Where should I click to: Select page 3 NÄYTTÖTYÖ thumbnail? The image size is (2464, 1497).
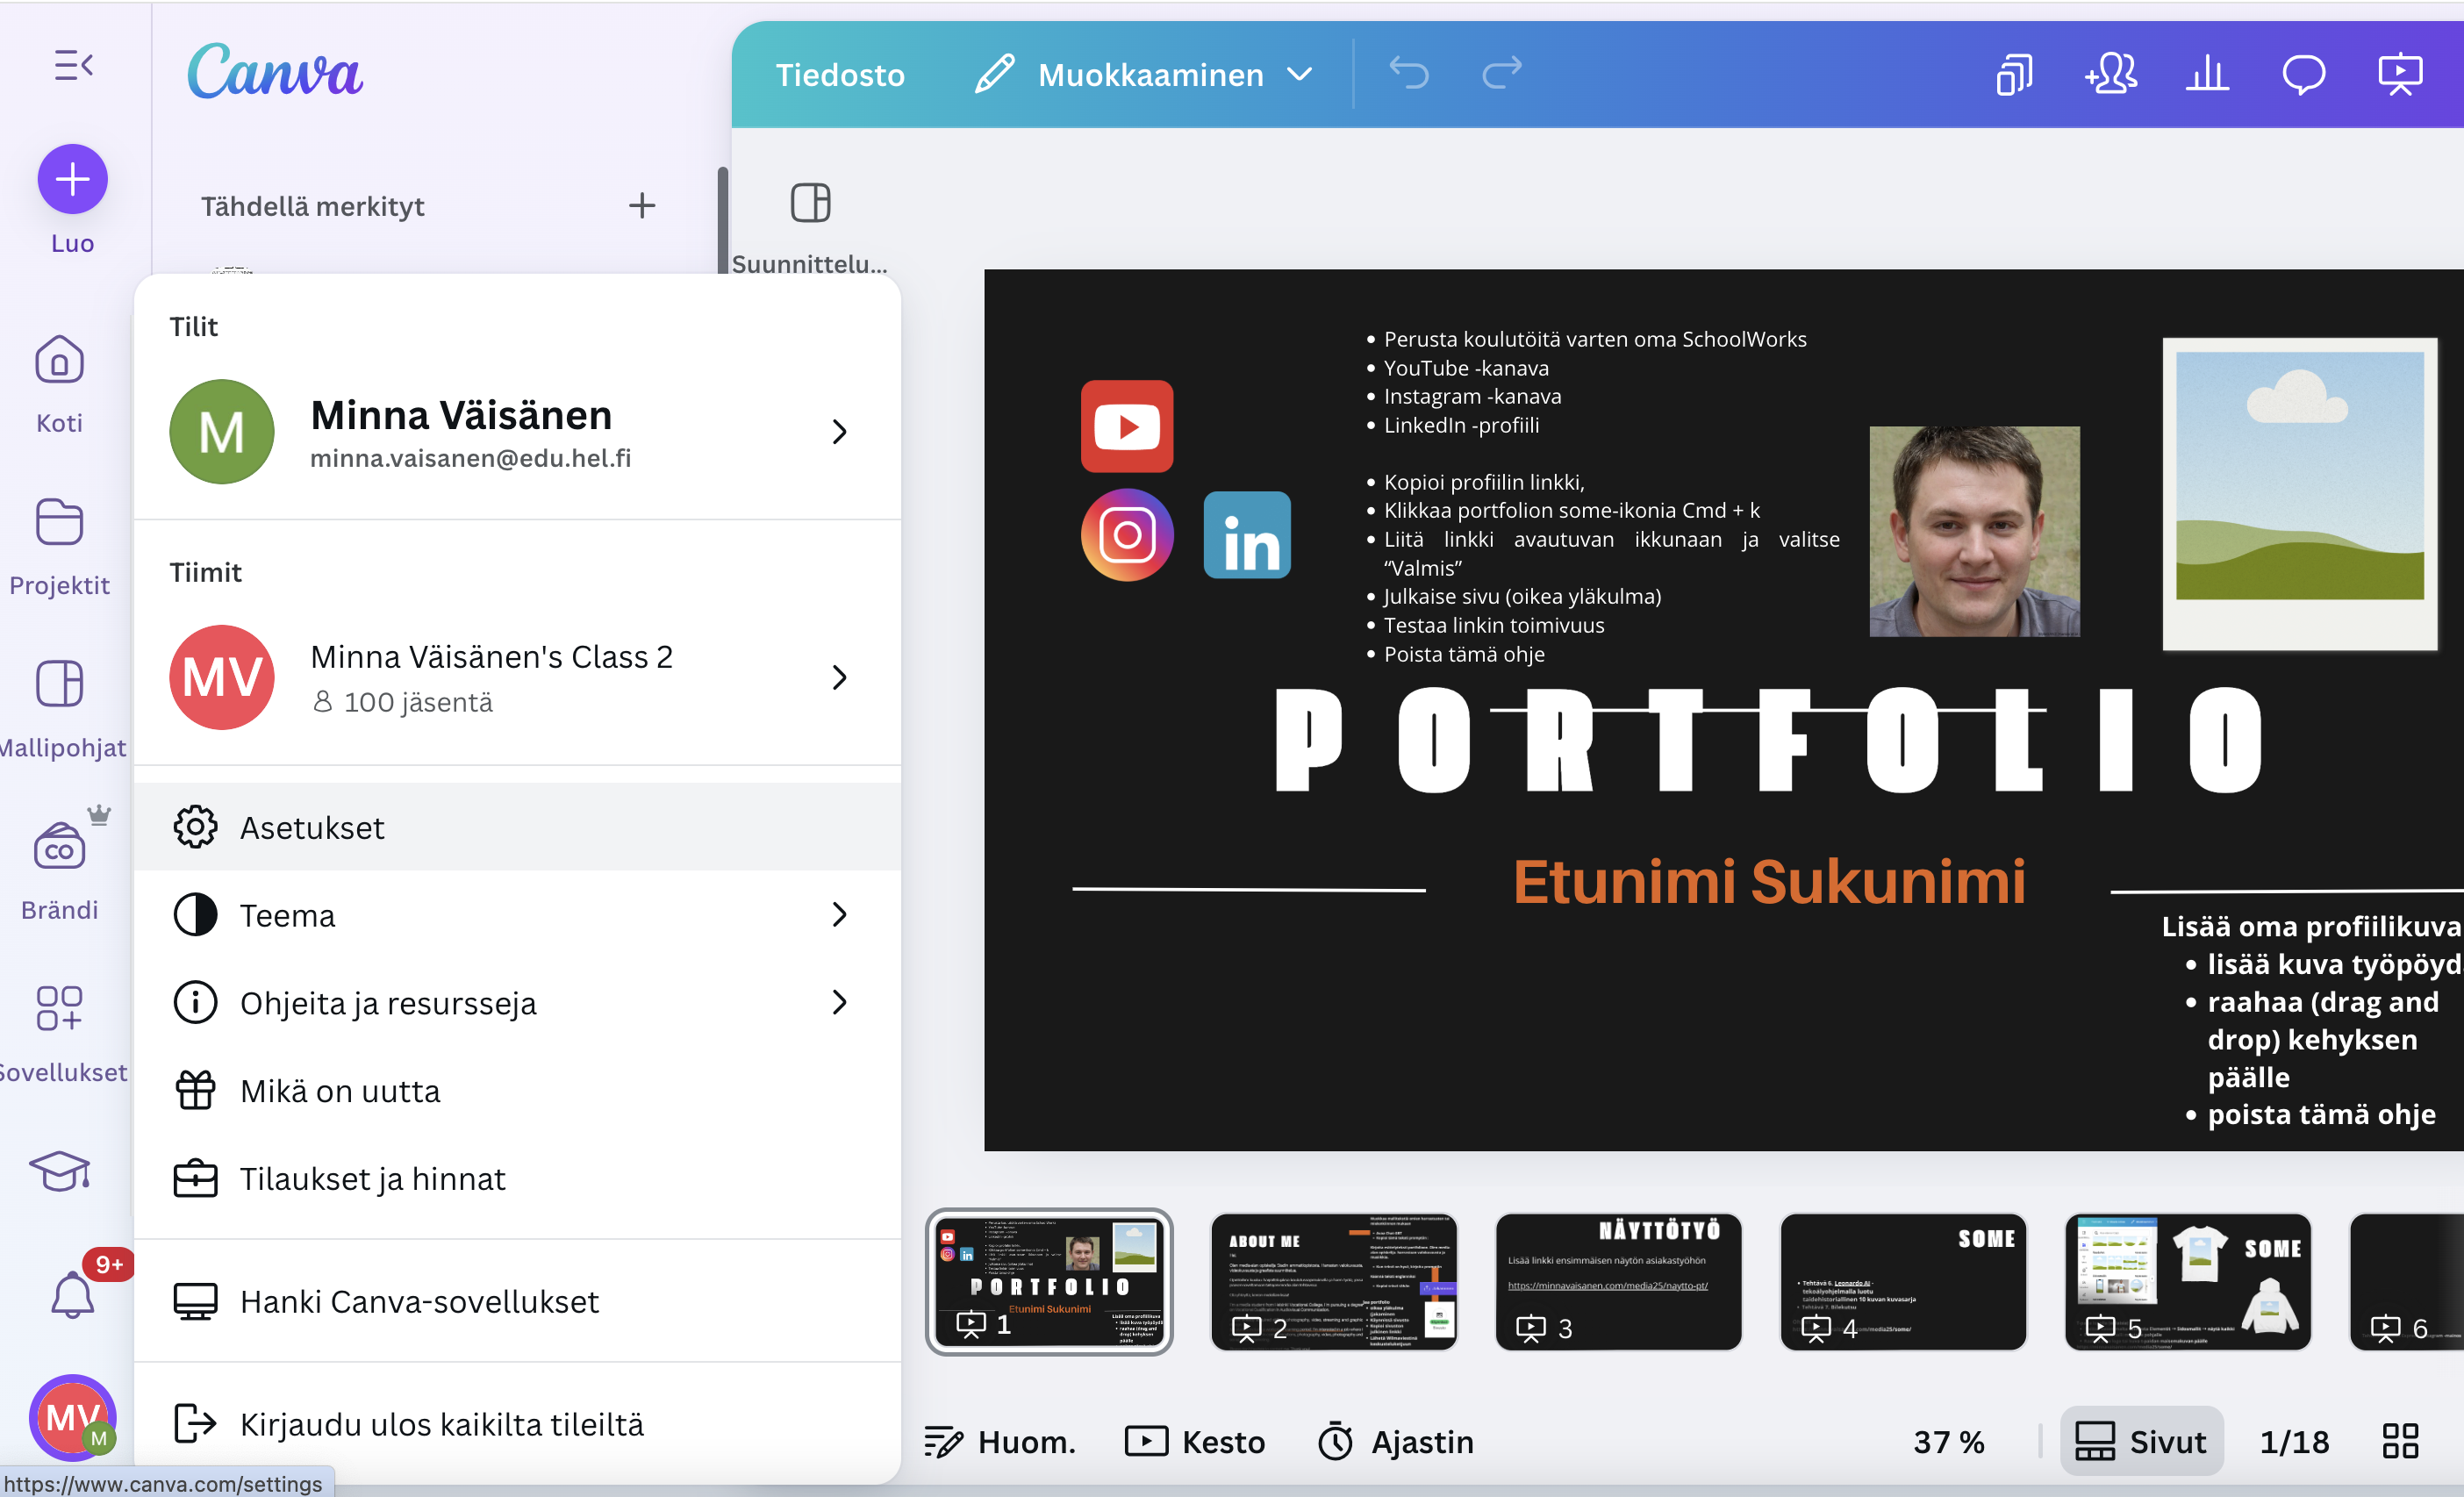tap(1617, 1280)
